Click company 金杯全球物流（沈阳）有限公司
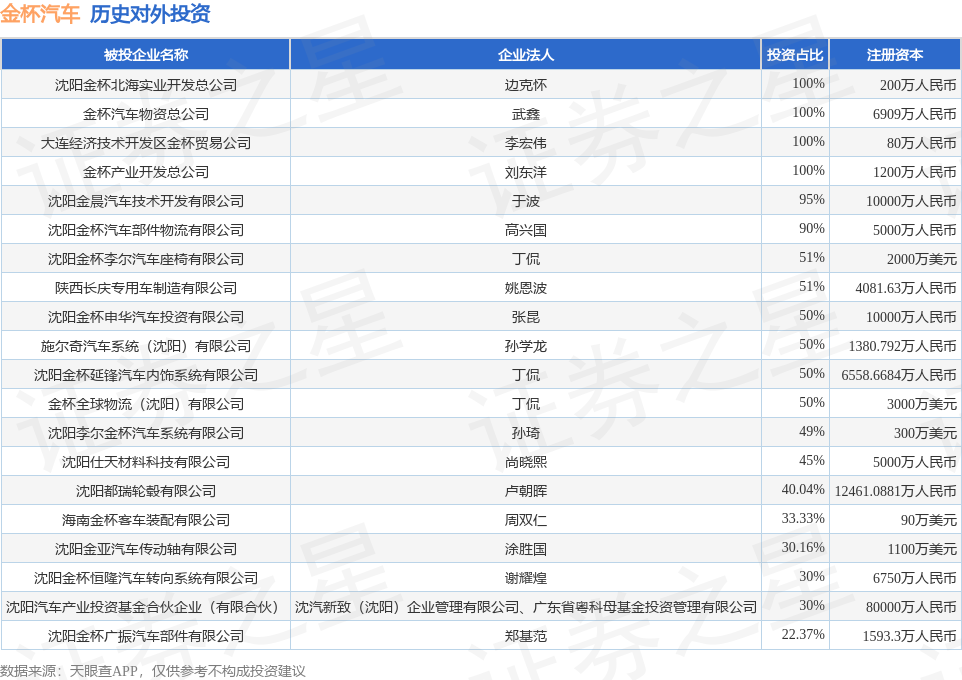This screenshot has width=962, height=680. (x=146, y=404)
